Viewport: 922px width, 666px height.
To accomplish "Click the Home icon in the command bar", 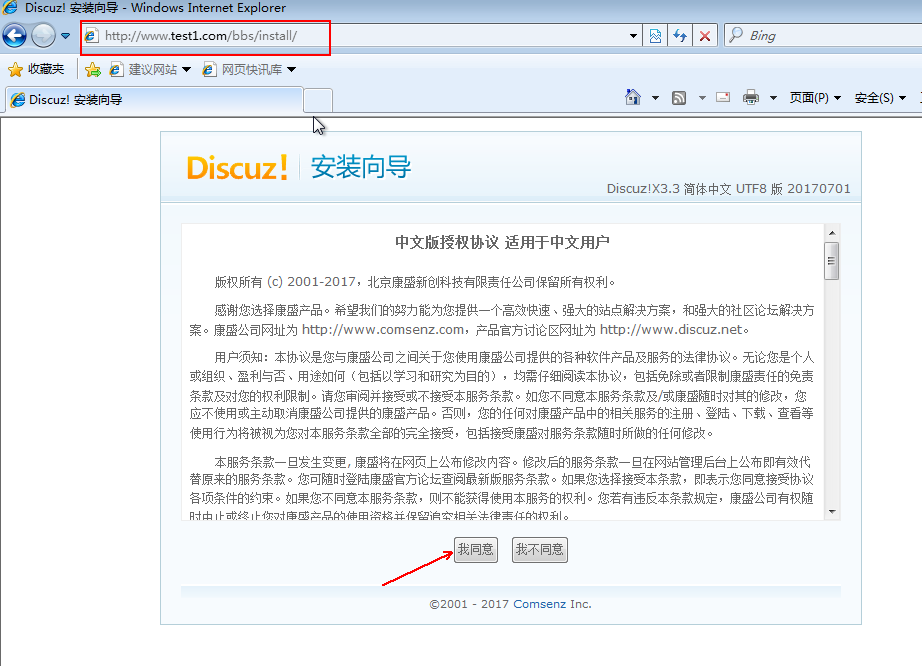I will click(633, 97).
